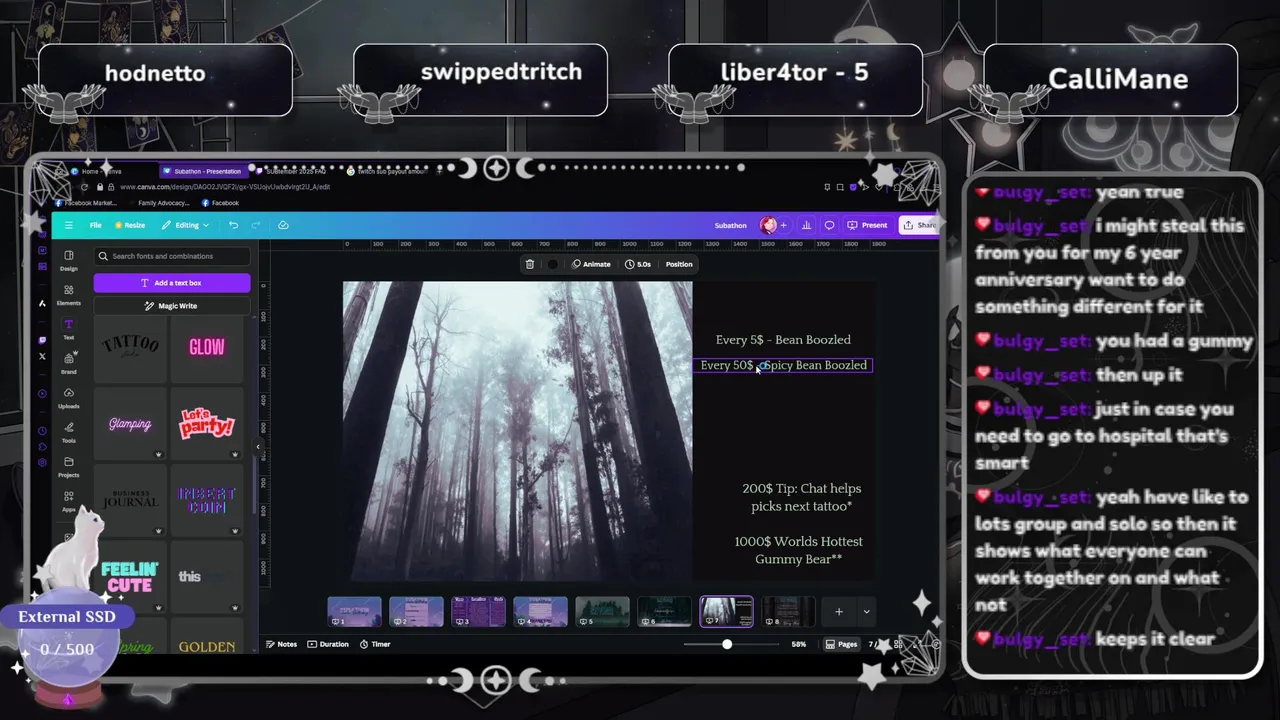Open the Brand panel in sidebar

[x=68, y=363]
